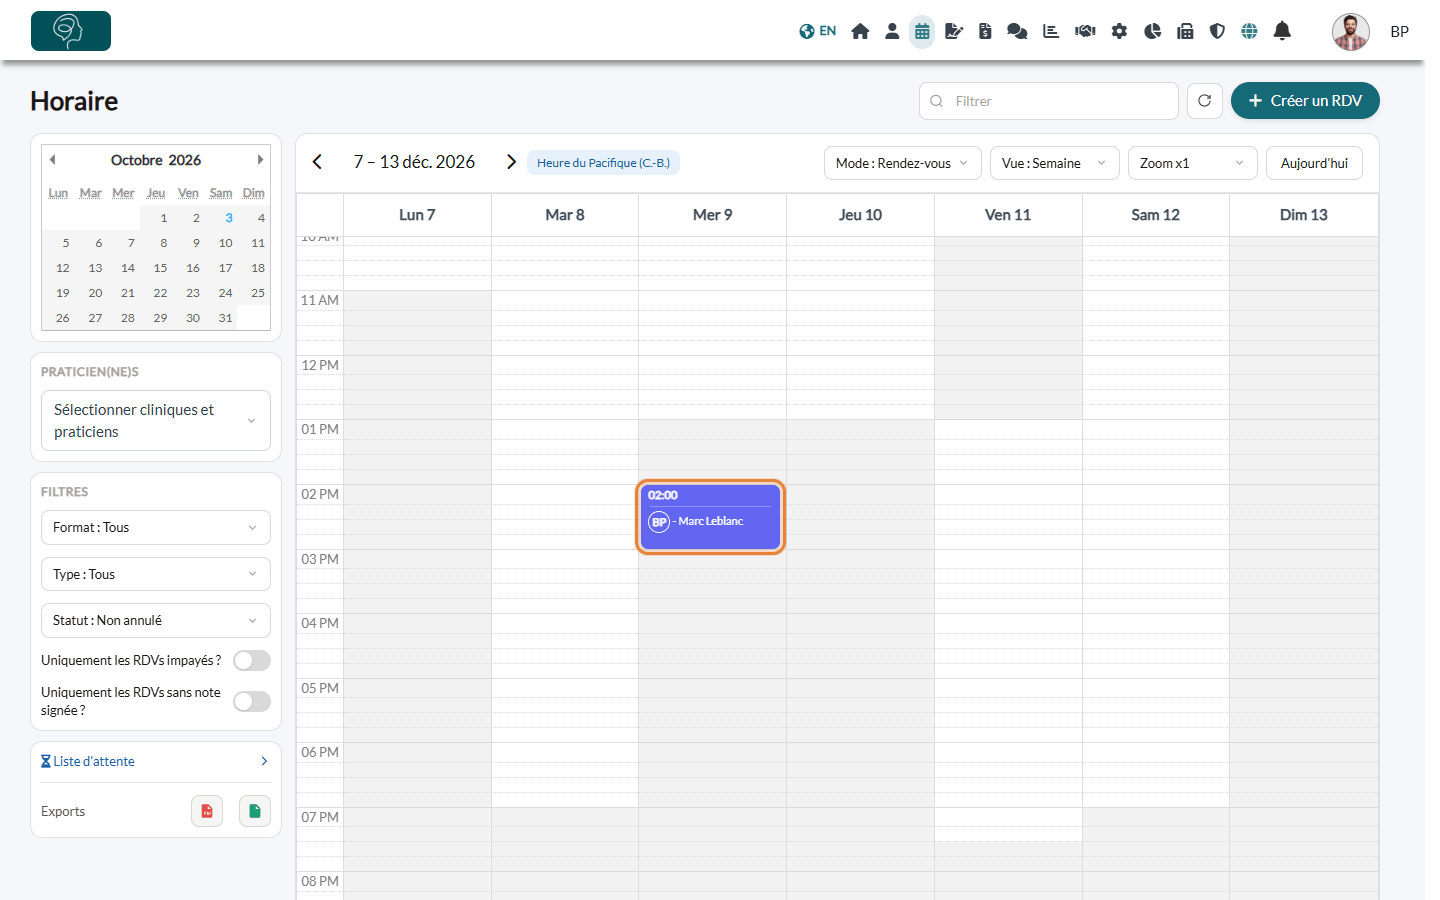Open the notes pencil icon
1440x900 pixels.
(x=954, y=31)
